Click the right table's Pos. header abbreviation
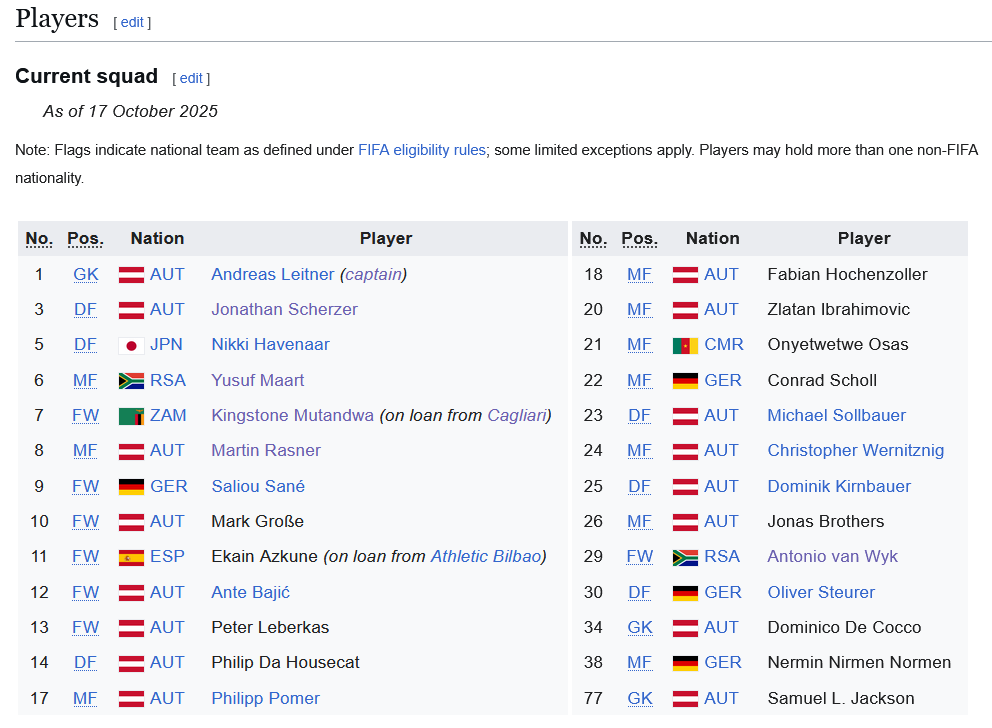 click(639, 238)
